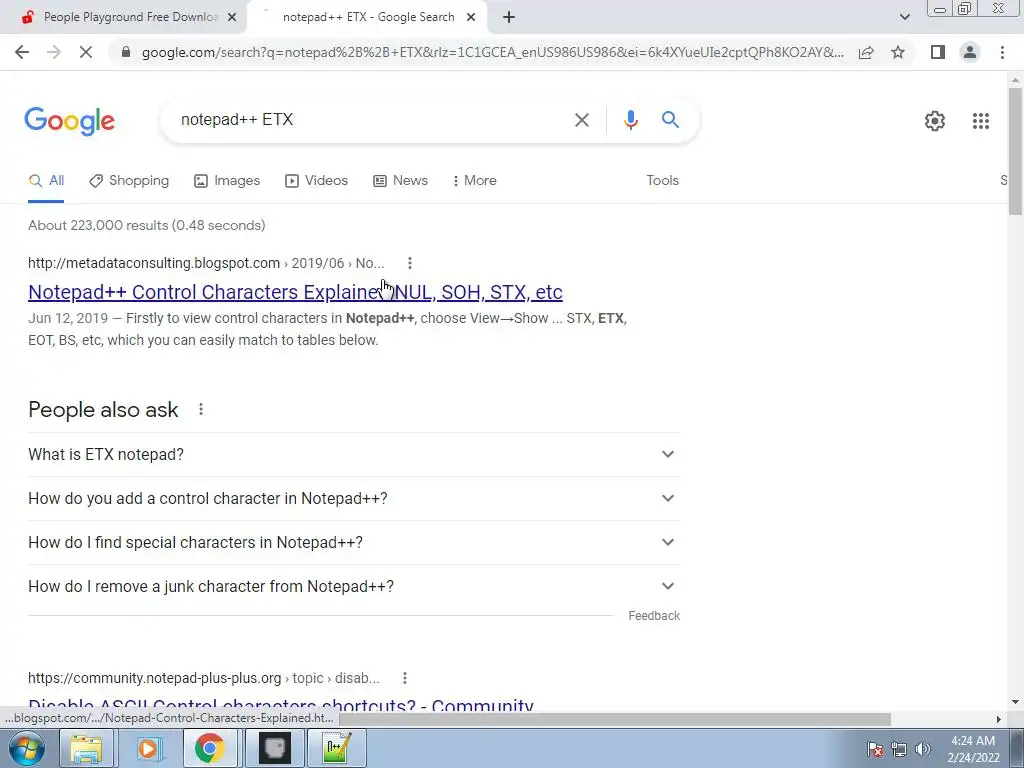This screenshot has width=1024, height=768.
Task: Open Chrome three-dot menu
Action: coord(1002,52)
